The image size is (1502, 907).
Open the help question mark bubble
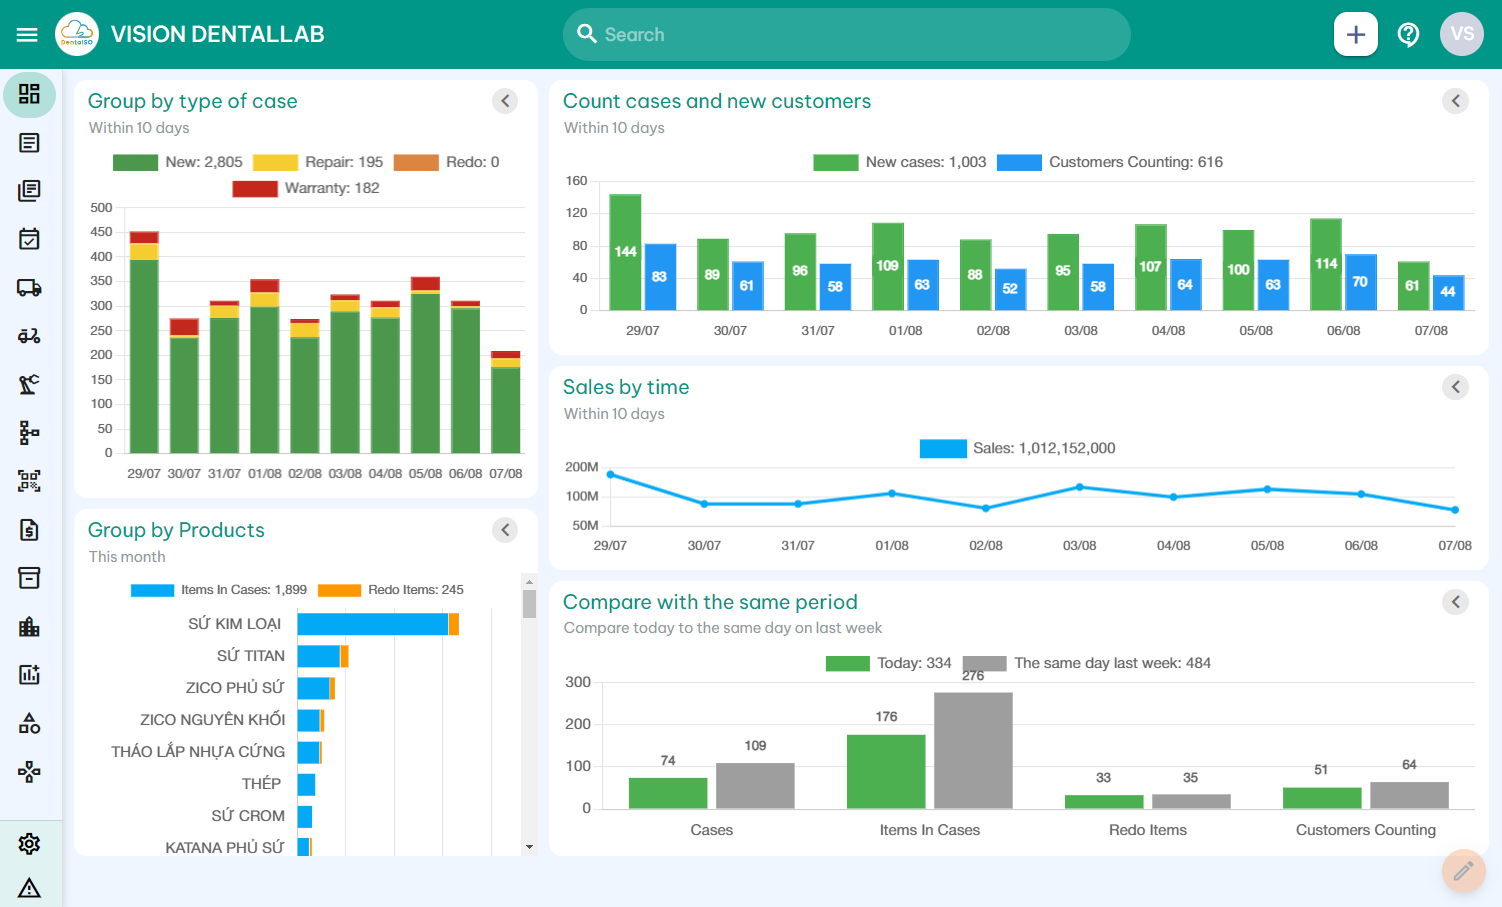click(x=1408, y=33)
